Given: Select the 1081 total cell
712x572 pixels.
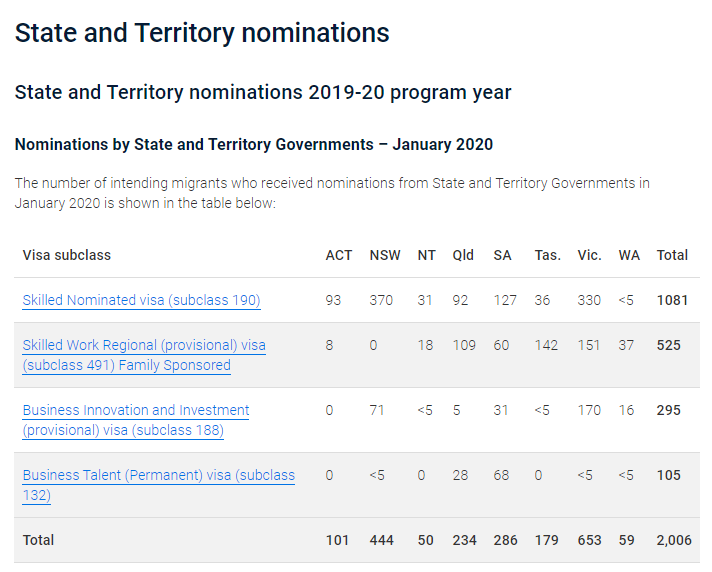Looking at the screenshot, I should (672, 300).
